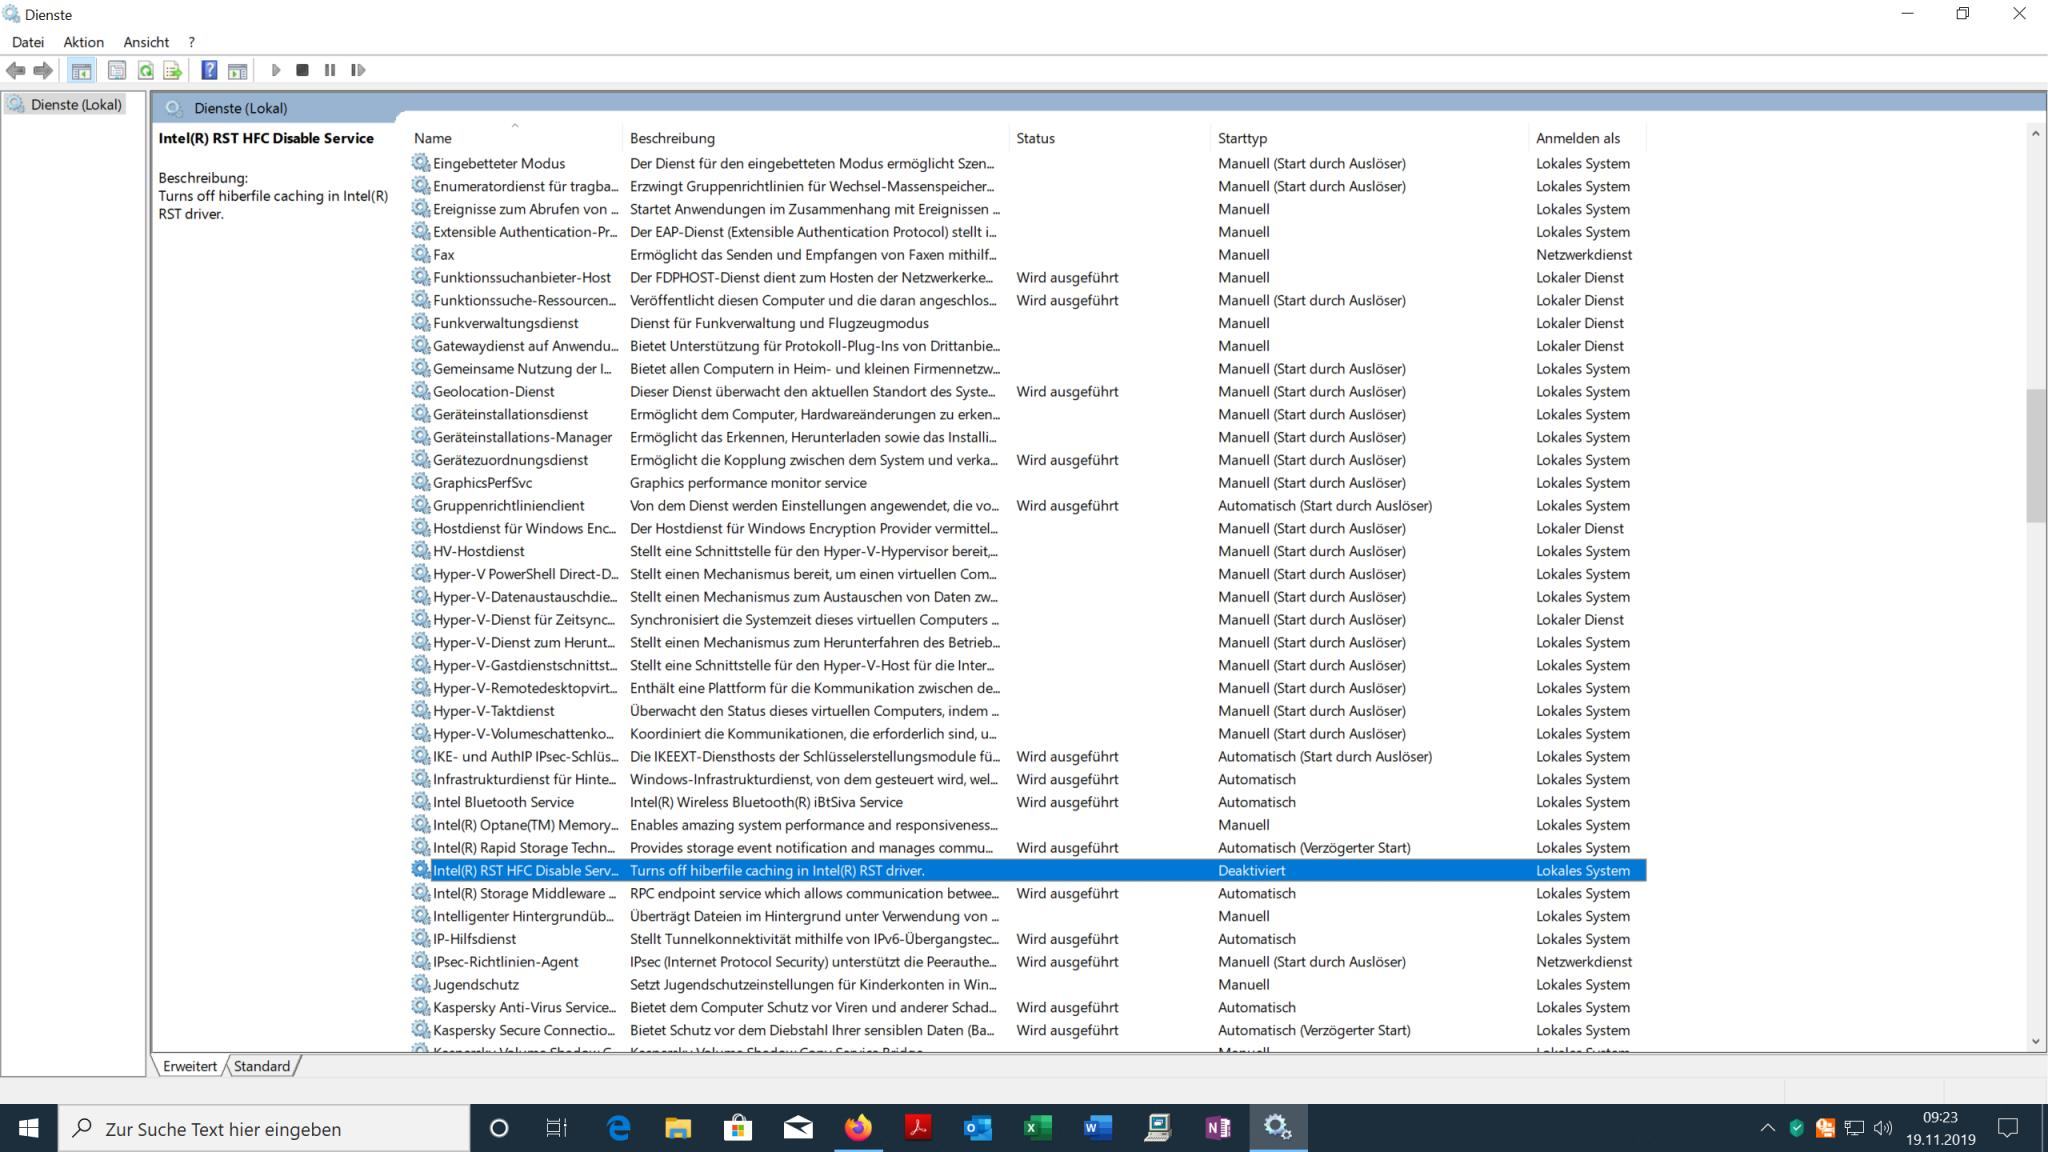Click gear icon of Infrastrukturdienst row

coord(421,779)
